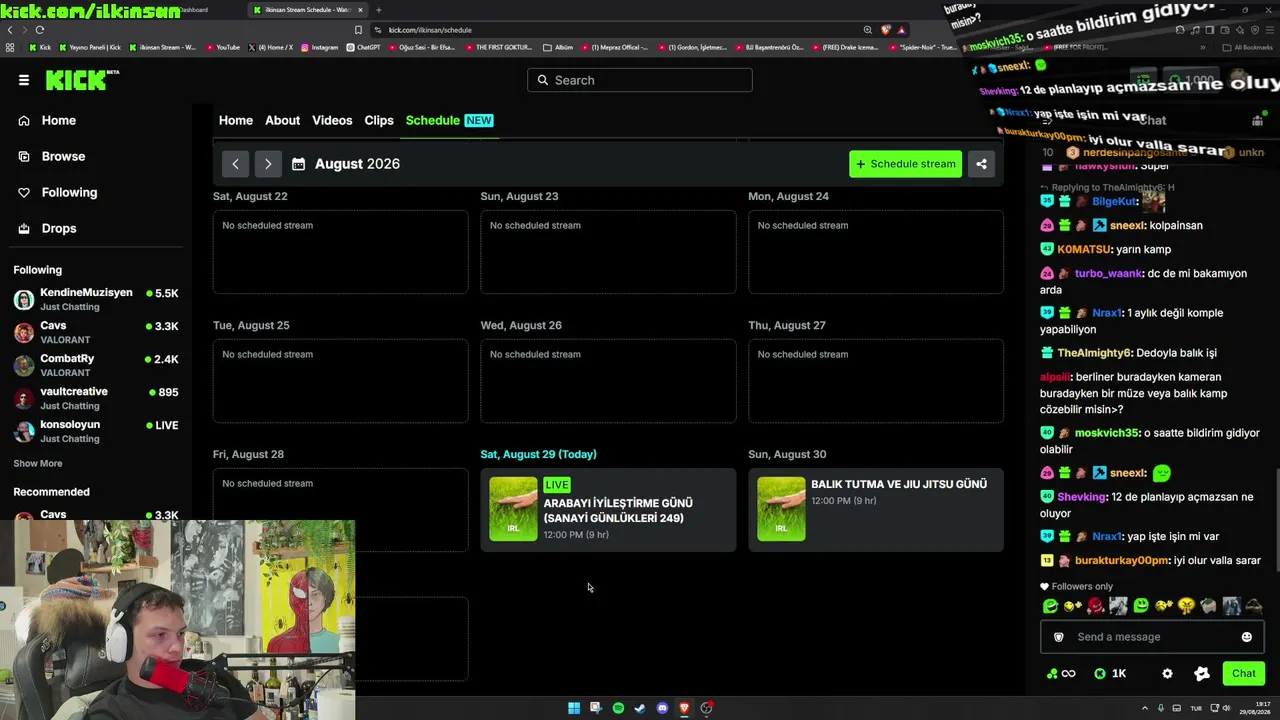Click the calendar icon beside August 2026
1280x720 pixels.
pos(298,164)
